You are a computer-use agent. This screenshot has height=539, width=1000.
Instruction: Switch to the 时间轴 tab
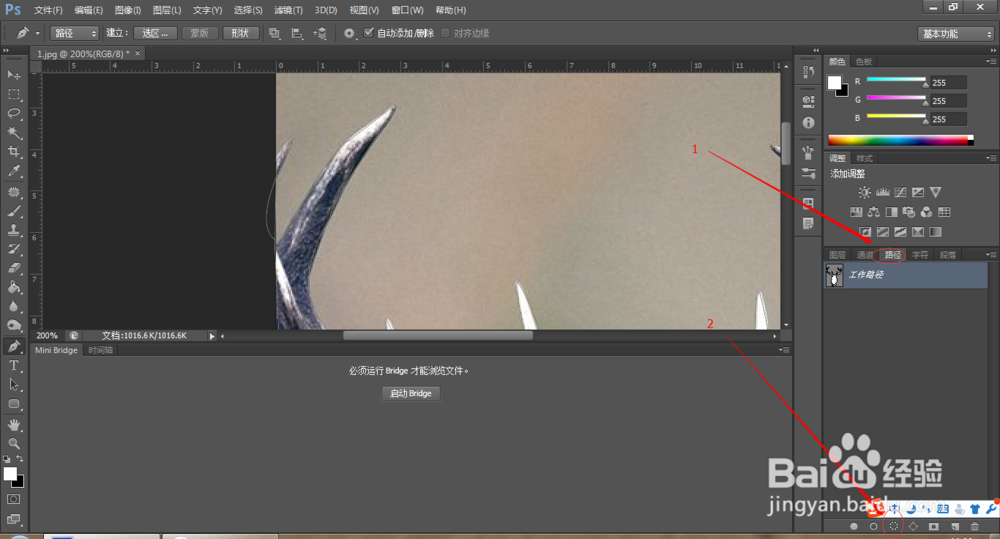pyautogui.click(x=100, y=350)
